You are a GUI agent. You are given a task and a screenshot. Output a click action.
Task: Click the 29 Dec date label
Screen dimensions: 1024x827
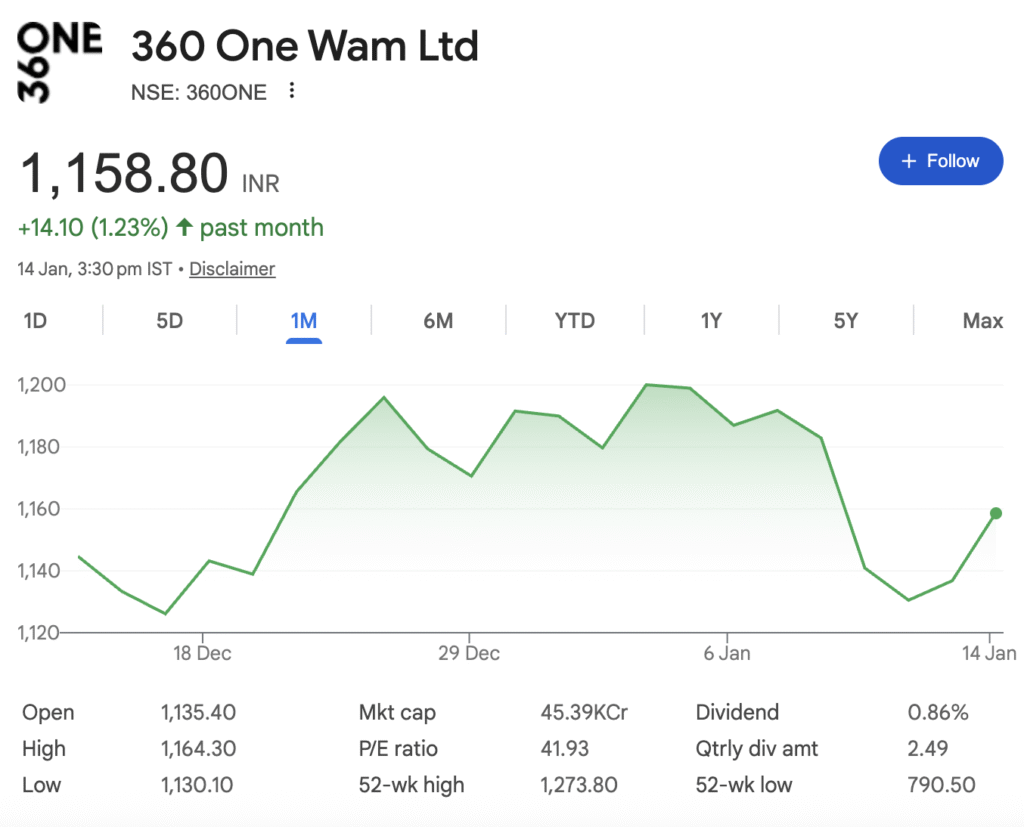[469, 653]
